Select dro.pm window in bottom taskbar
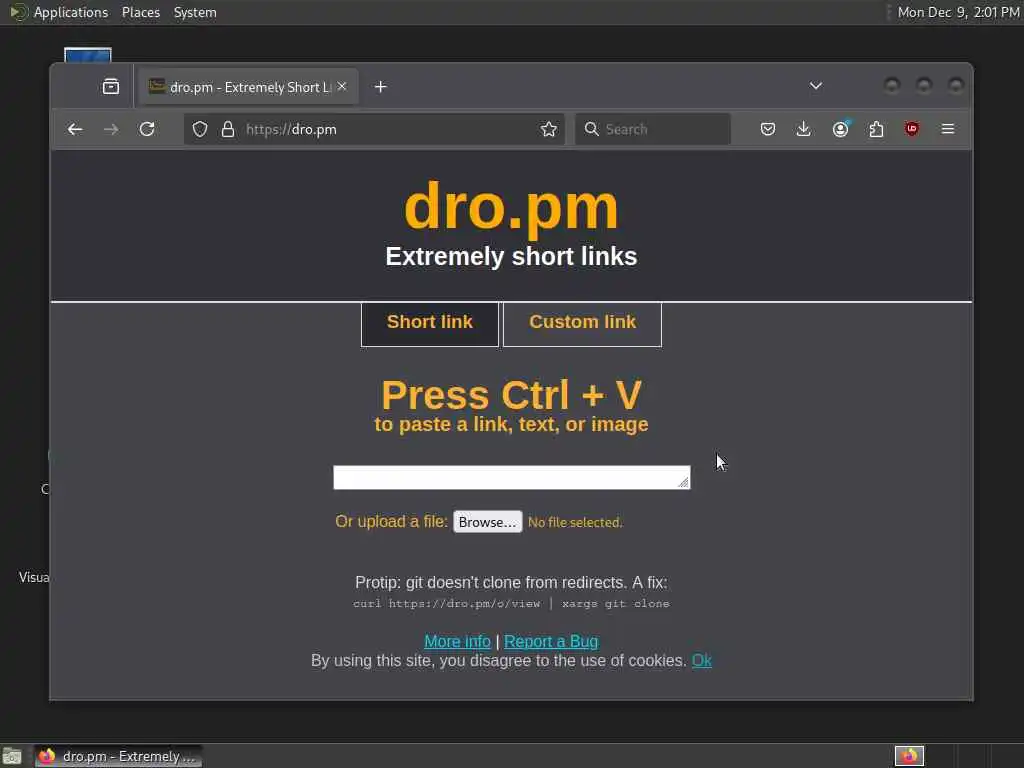 118,756
